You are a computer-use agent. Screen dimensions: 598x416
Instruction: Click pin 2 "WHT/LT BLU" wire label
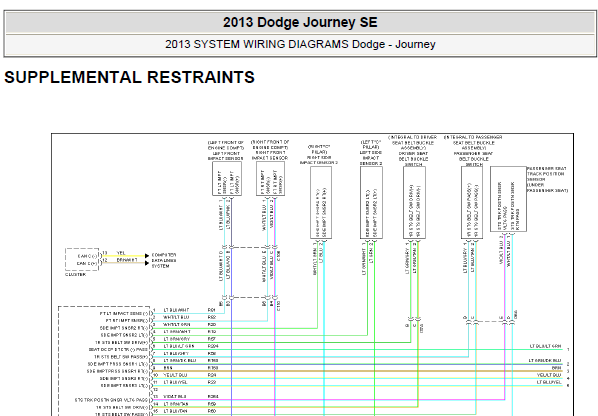176,317
